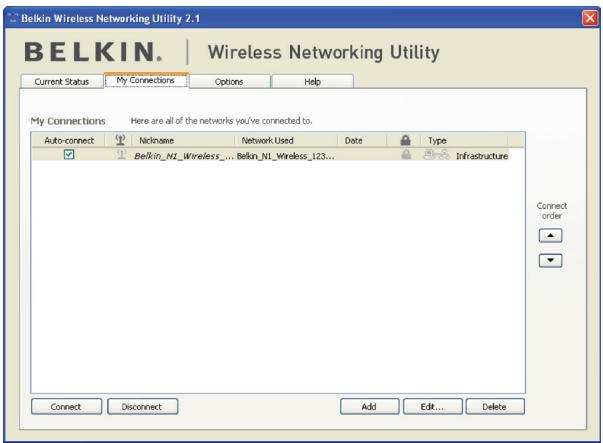The image size is (603, 443).
Task: Click lock icon in Belkin_N1_Wireless row
Action: [406, 155]
